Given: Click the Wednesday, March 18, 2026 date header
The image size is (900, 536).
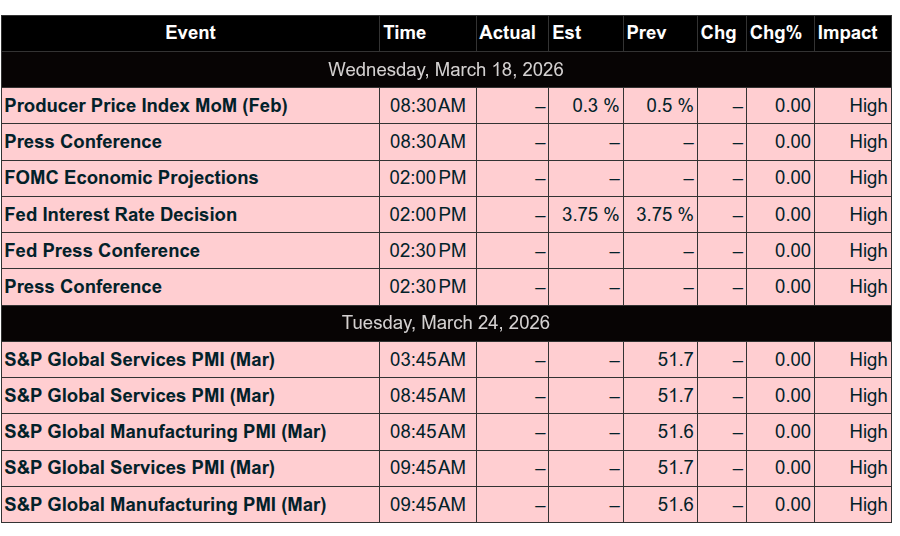Looking at the screenshot, I should 446,70.
